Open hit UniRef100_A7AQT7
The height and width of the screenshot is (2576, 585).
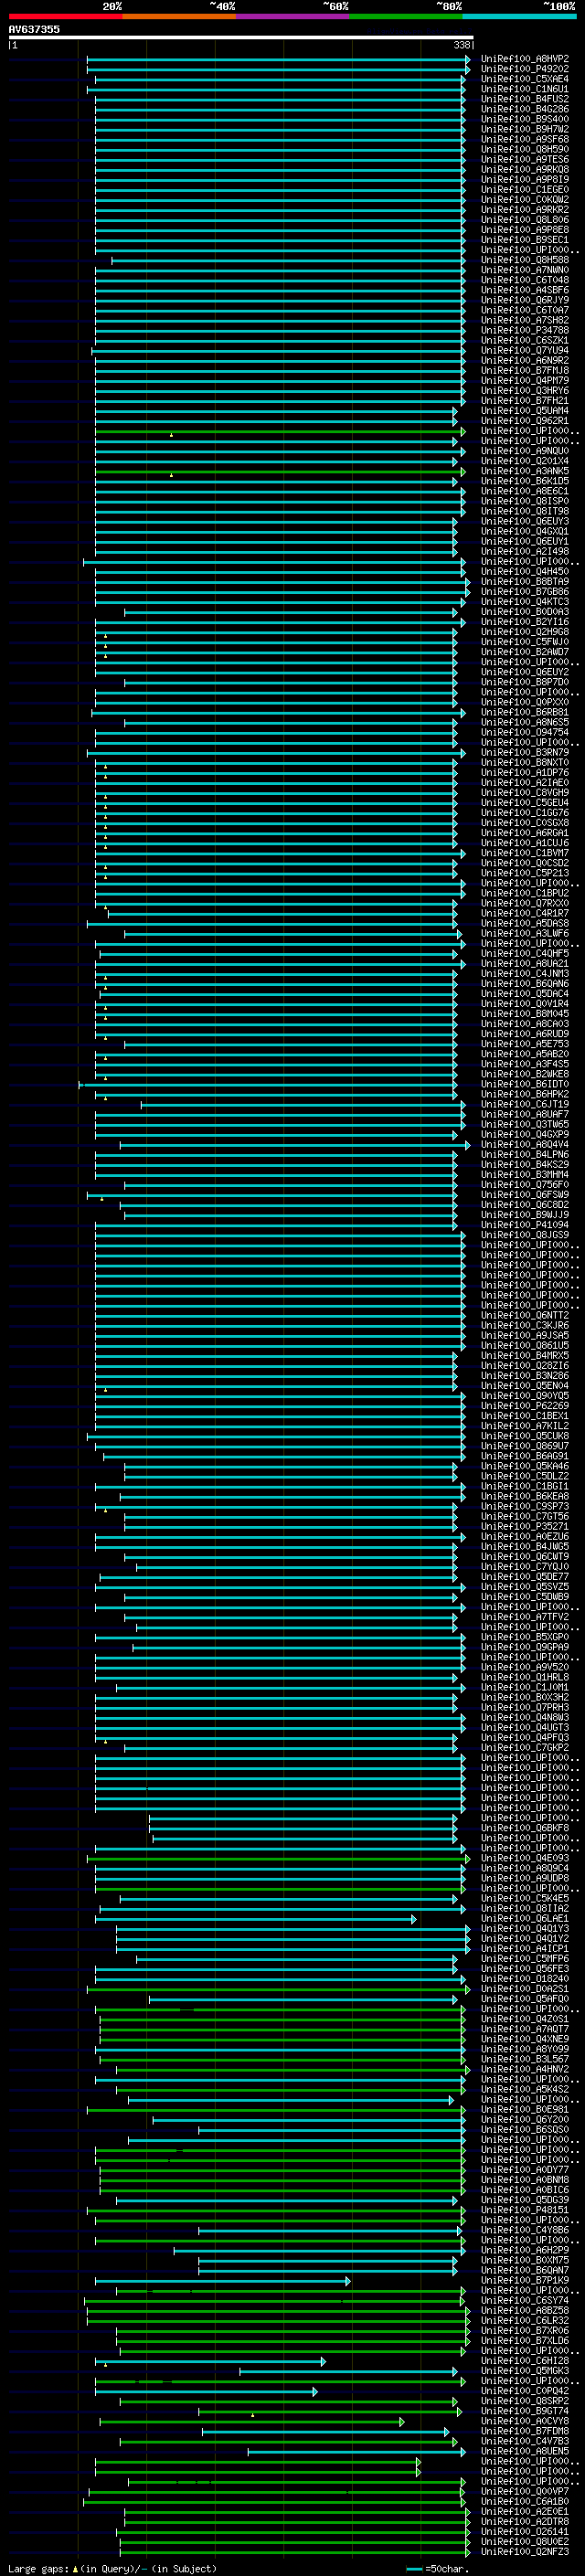(524, 2029)
